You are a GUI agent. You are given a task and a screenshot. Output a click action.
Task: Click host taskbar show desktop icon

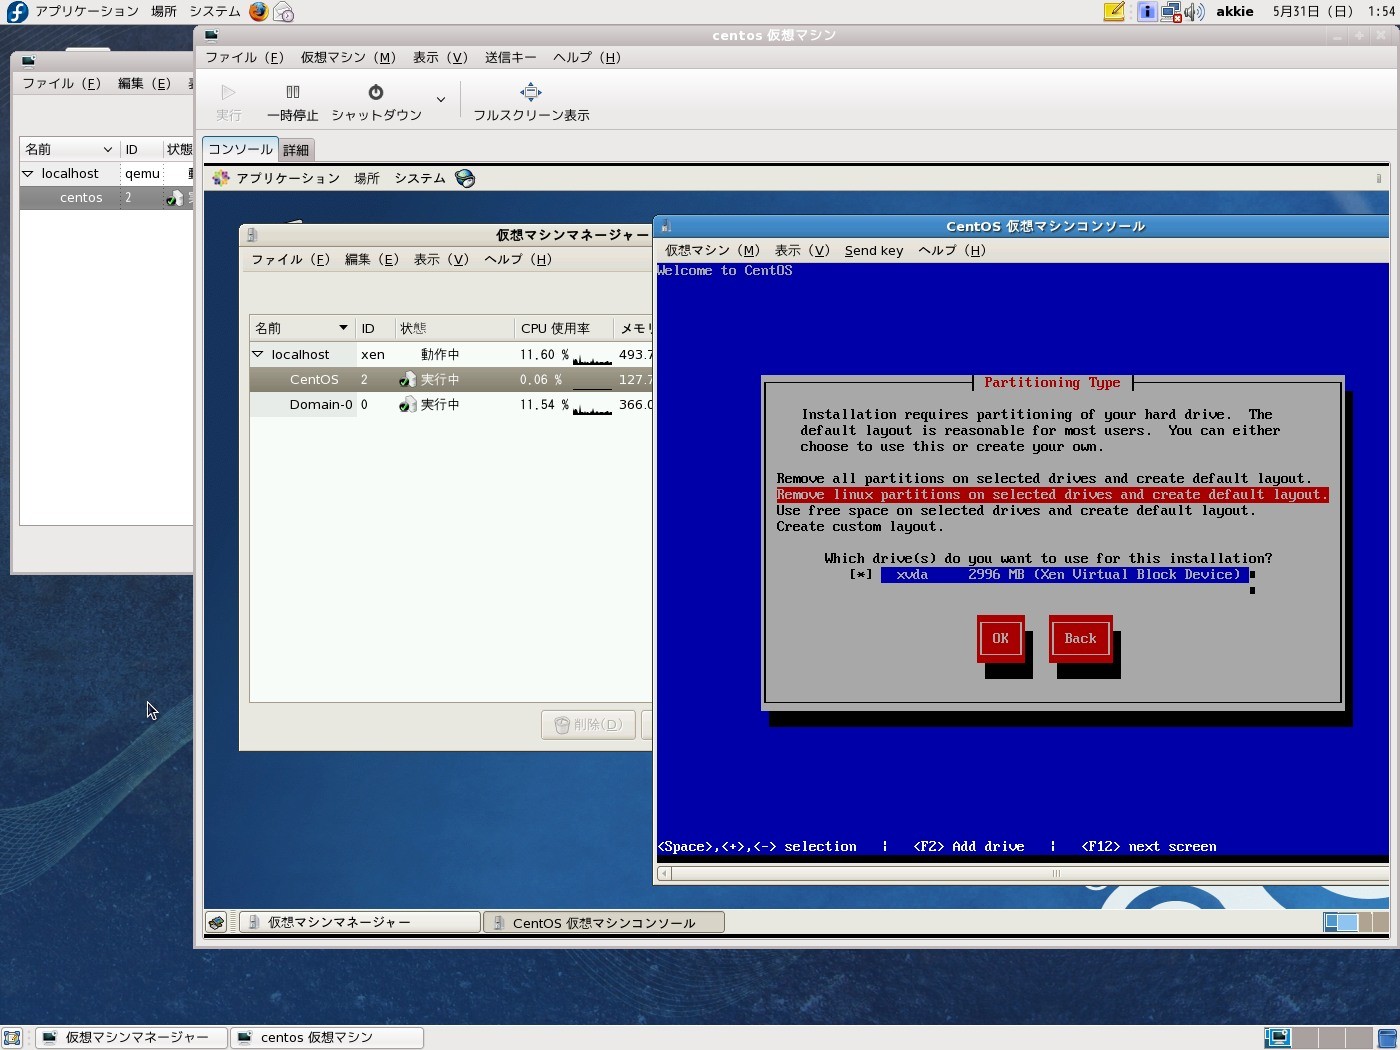[x=12, y=1038]
